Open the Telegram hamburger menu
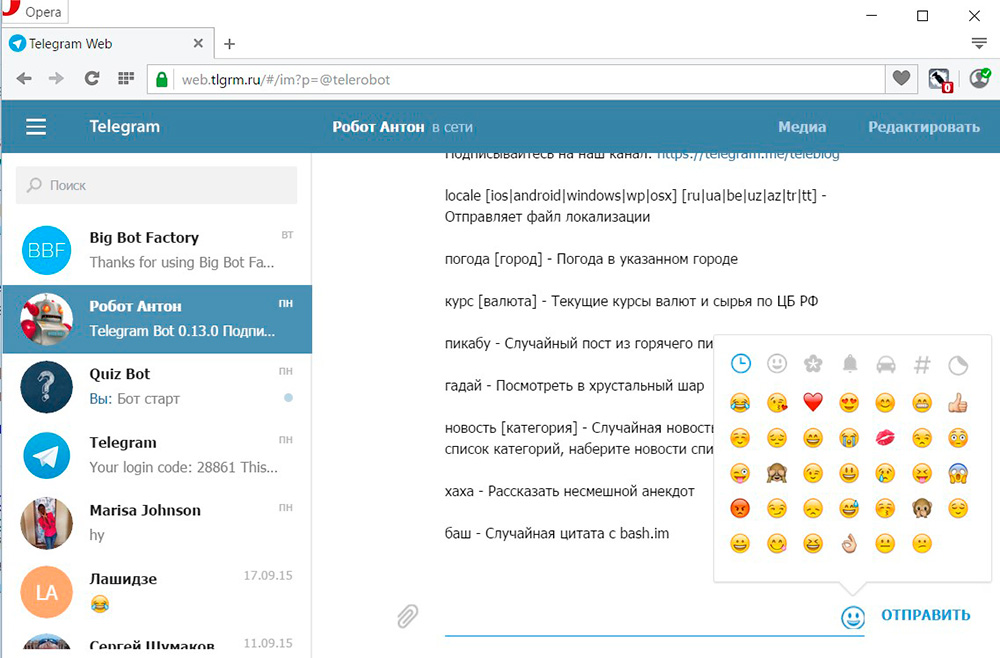This screenshot has height=658, width=1000. [x=36, y=127]
